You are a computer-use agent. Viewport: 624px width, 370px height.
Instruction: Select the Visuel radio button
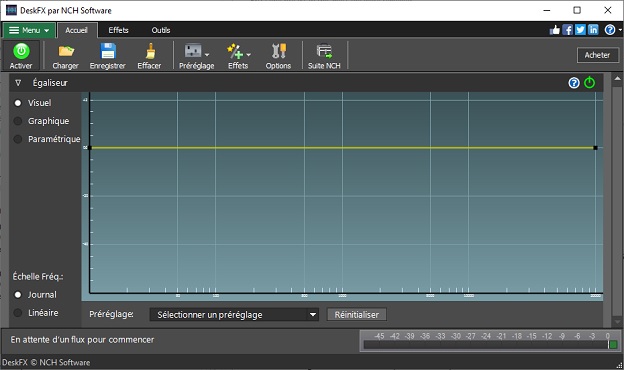point(18,103)
